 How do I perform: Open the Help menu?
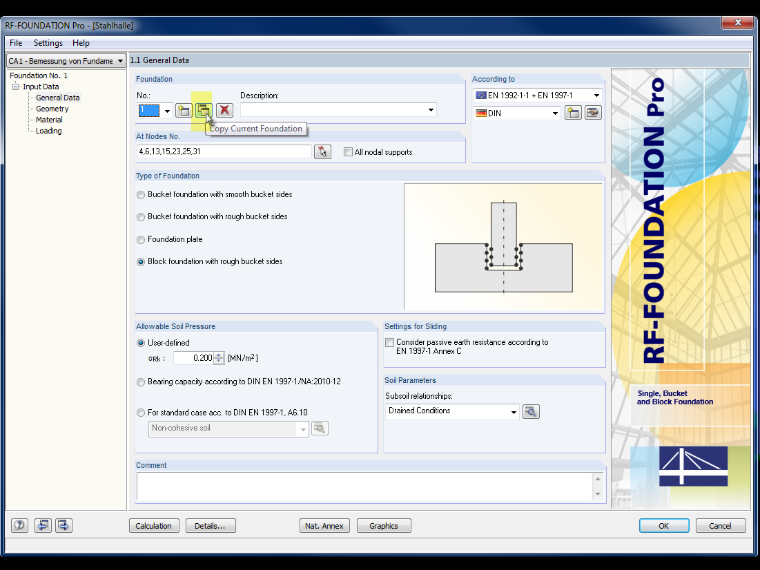pos(81,43)
